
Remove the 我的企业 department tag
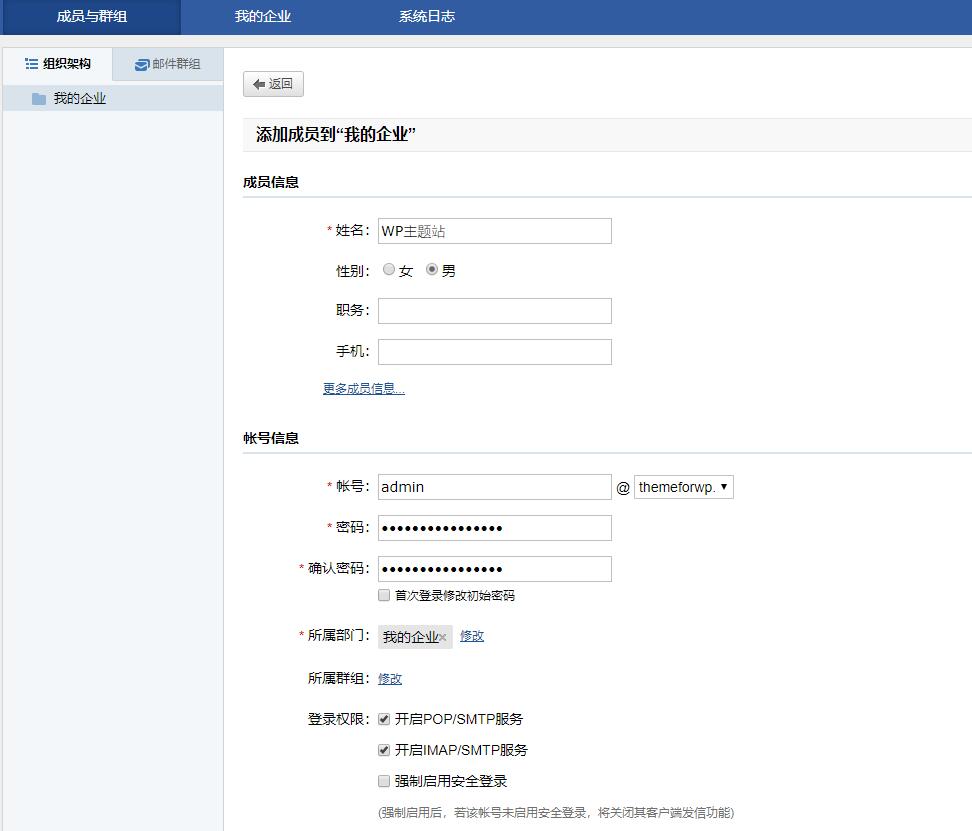pos(443,637)
